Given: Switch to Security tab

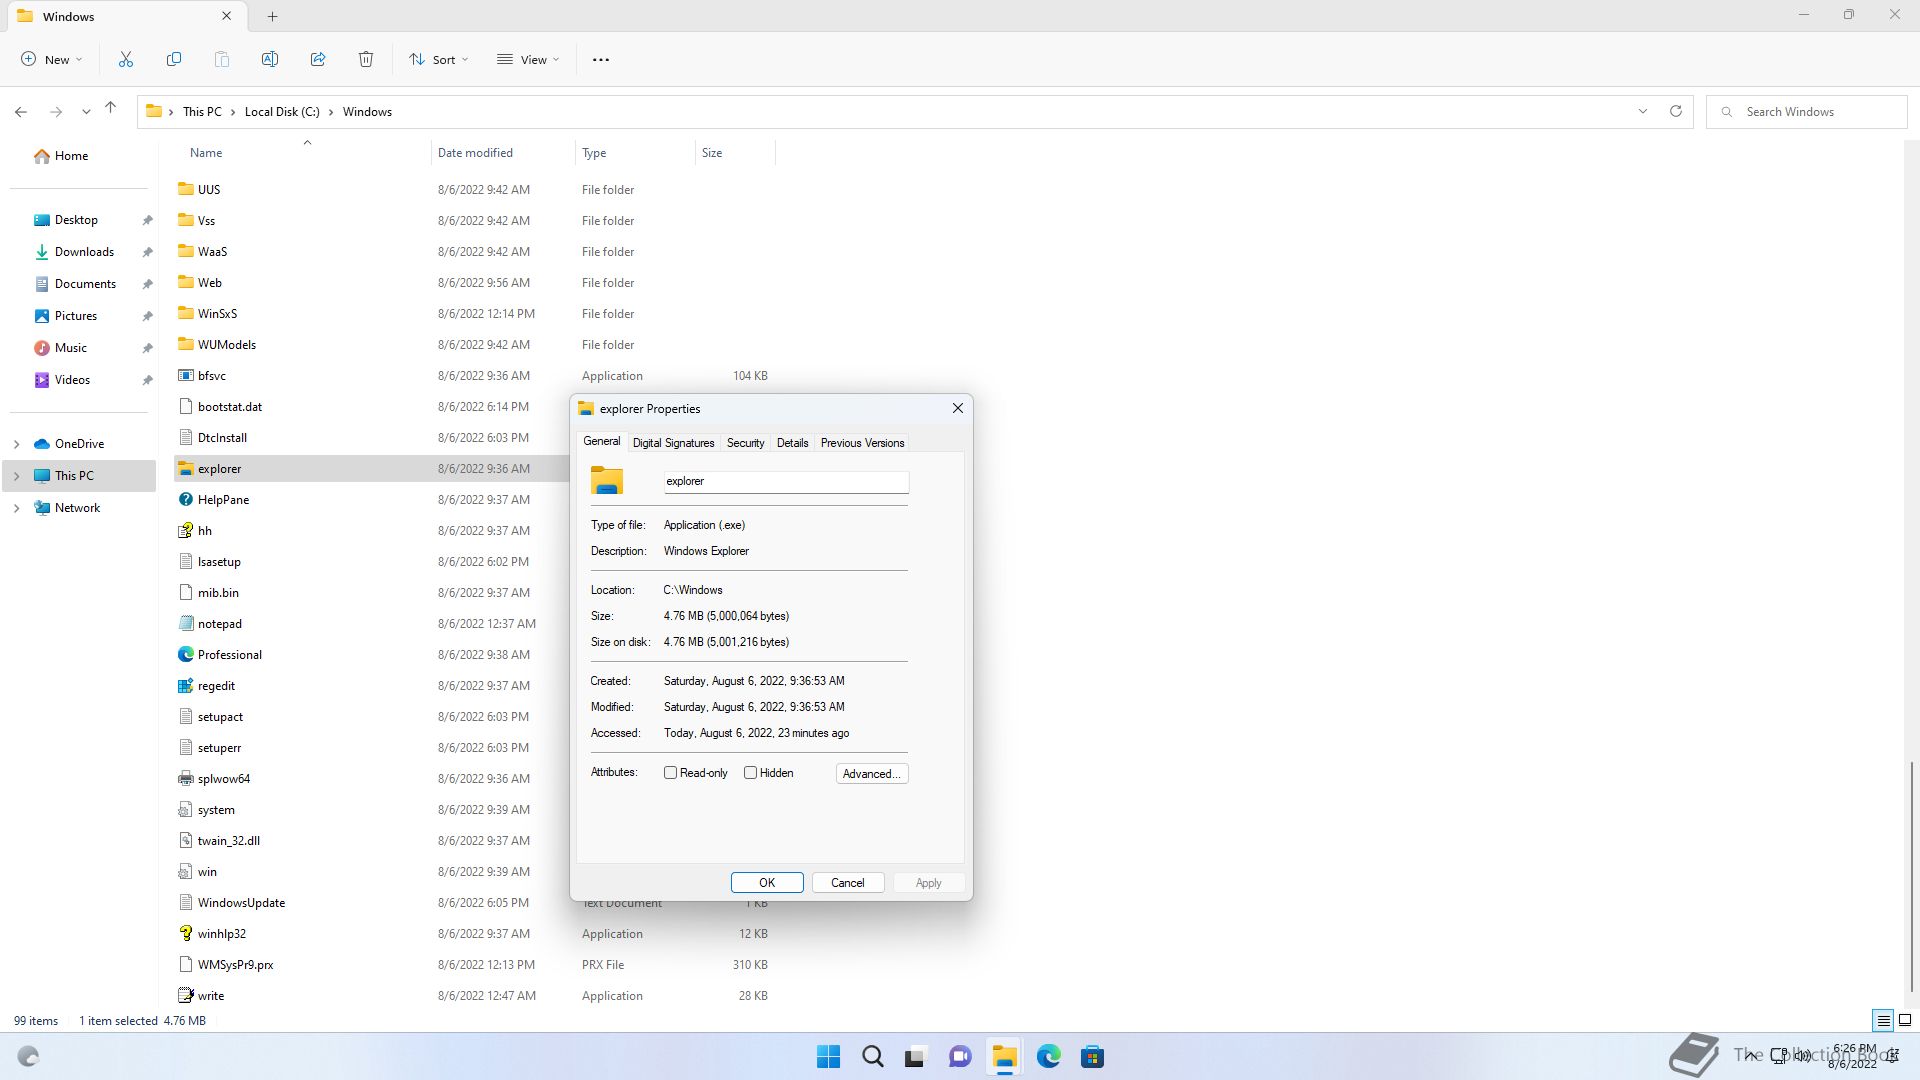Looking at the screenshot, I should (745, 443).
